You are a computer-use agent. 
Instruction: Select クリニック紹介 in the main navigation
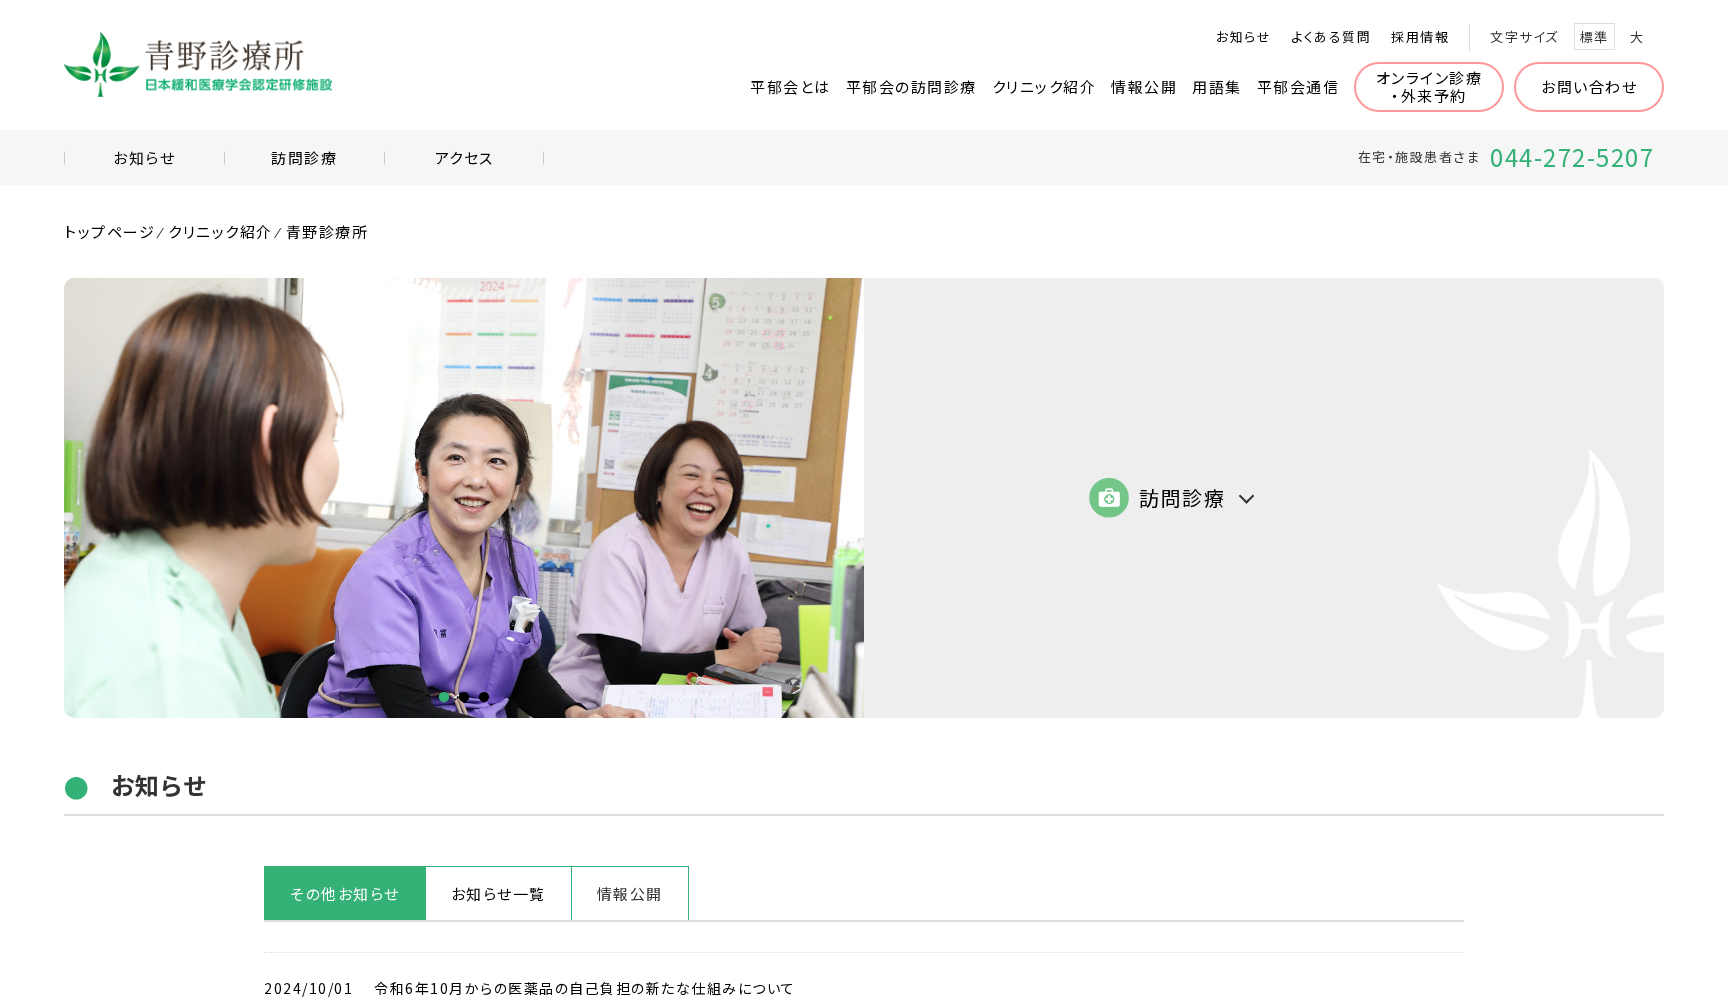click(1043, 87)
